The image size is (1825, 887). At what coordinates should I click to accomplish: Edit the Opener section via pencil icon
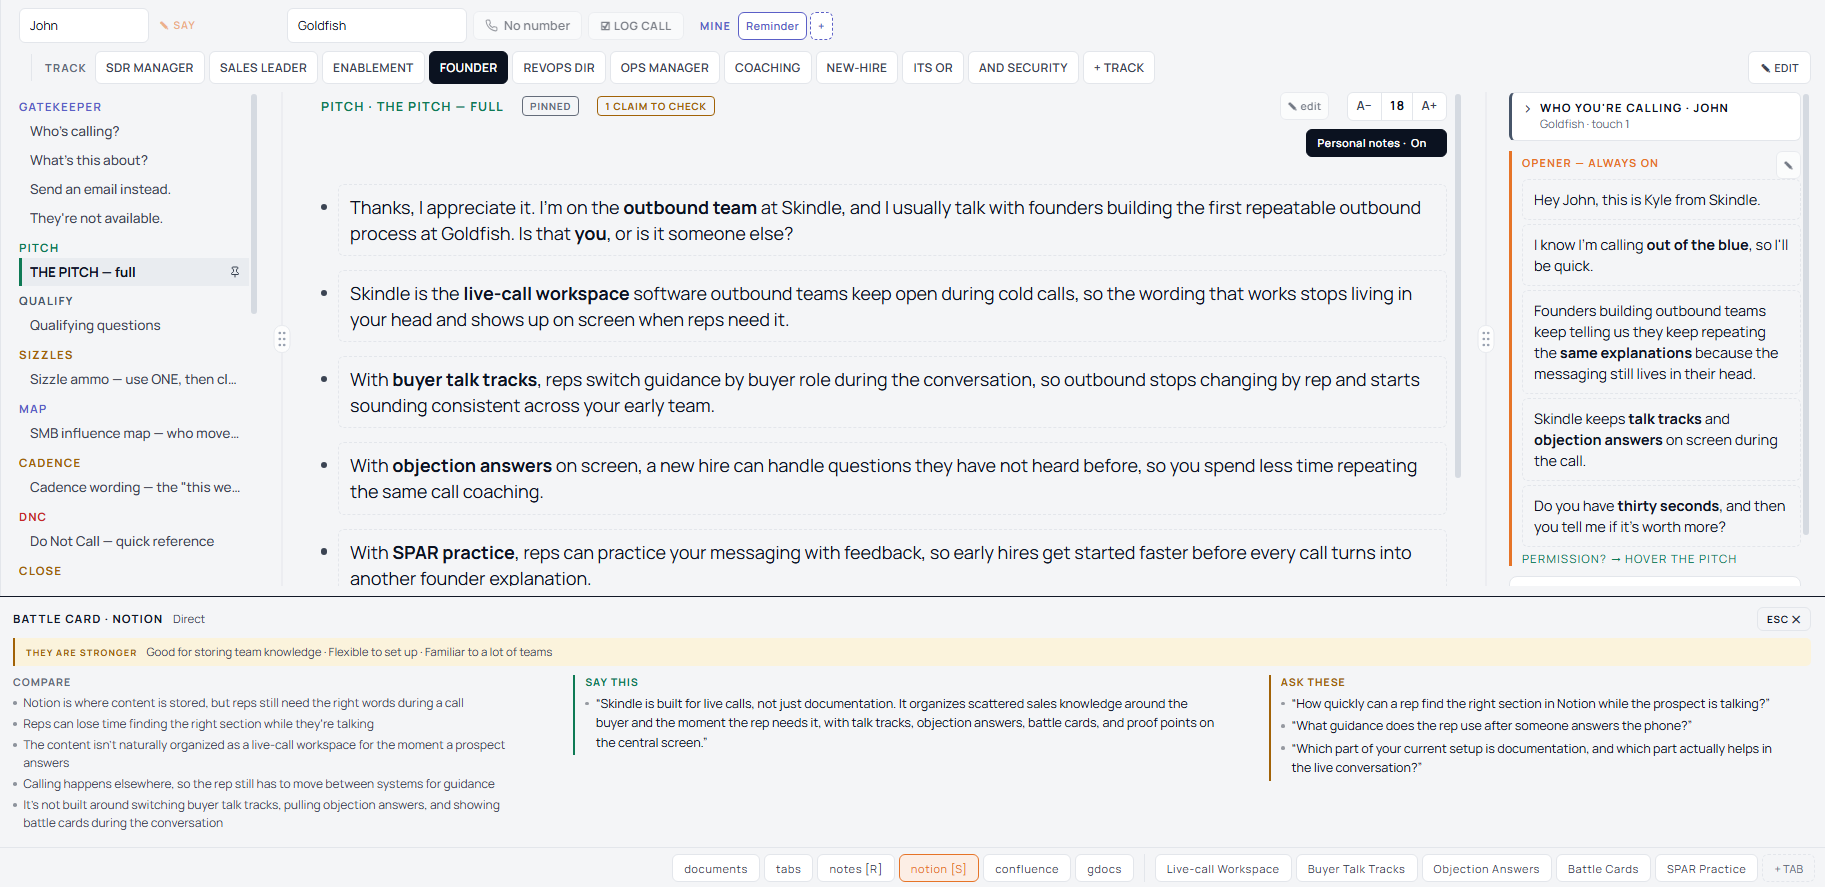click(1788, 165)
